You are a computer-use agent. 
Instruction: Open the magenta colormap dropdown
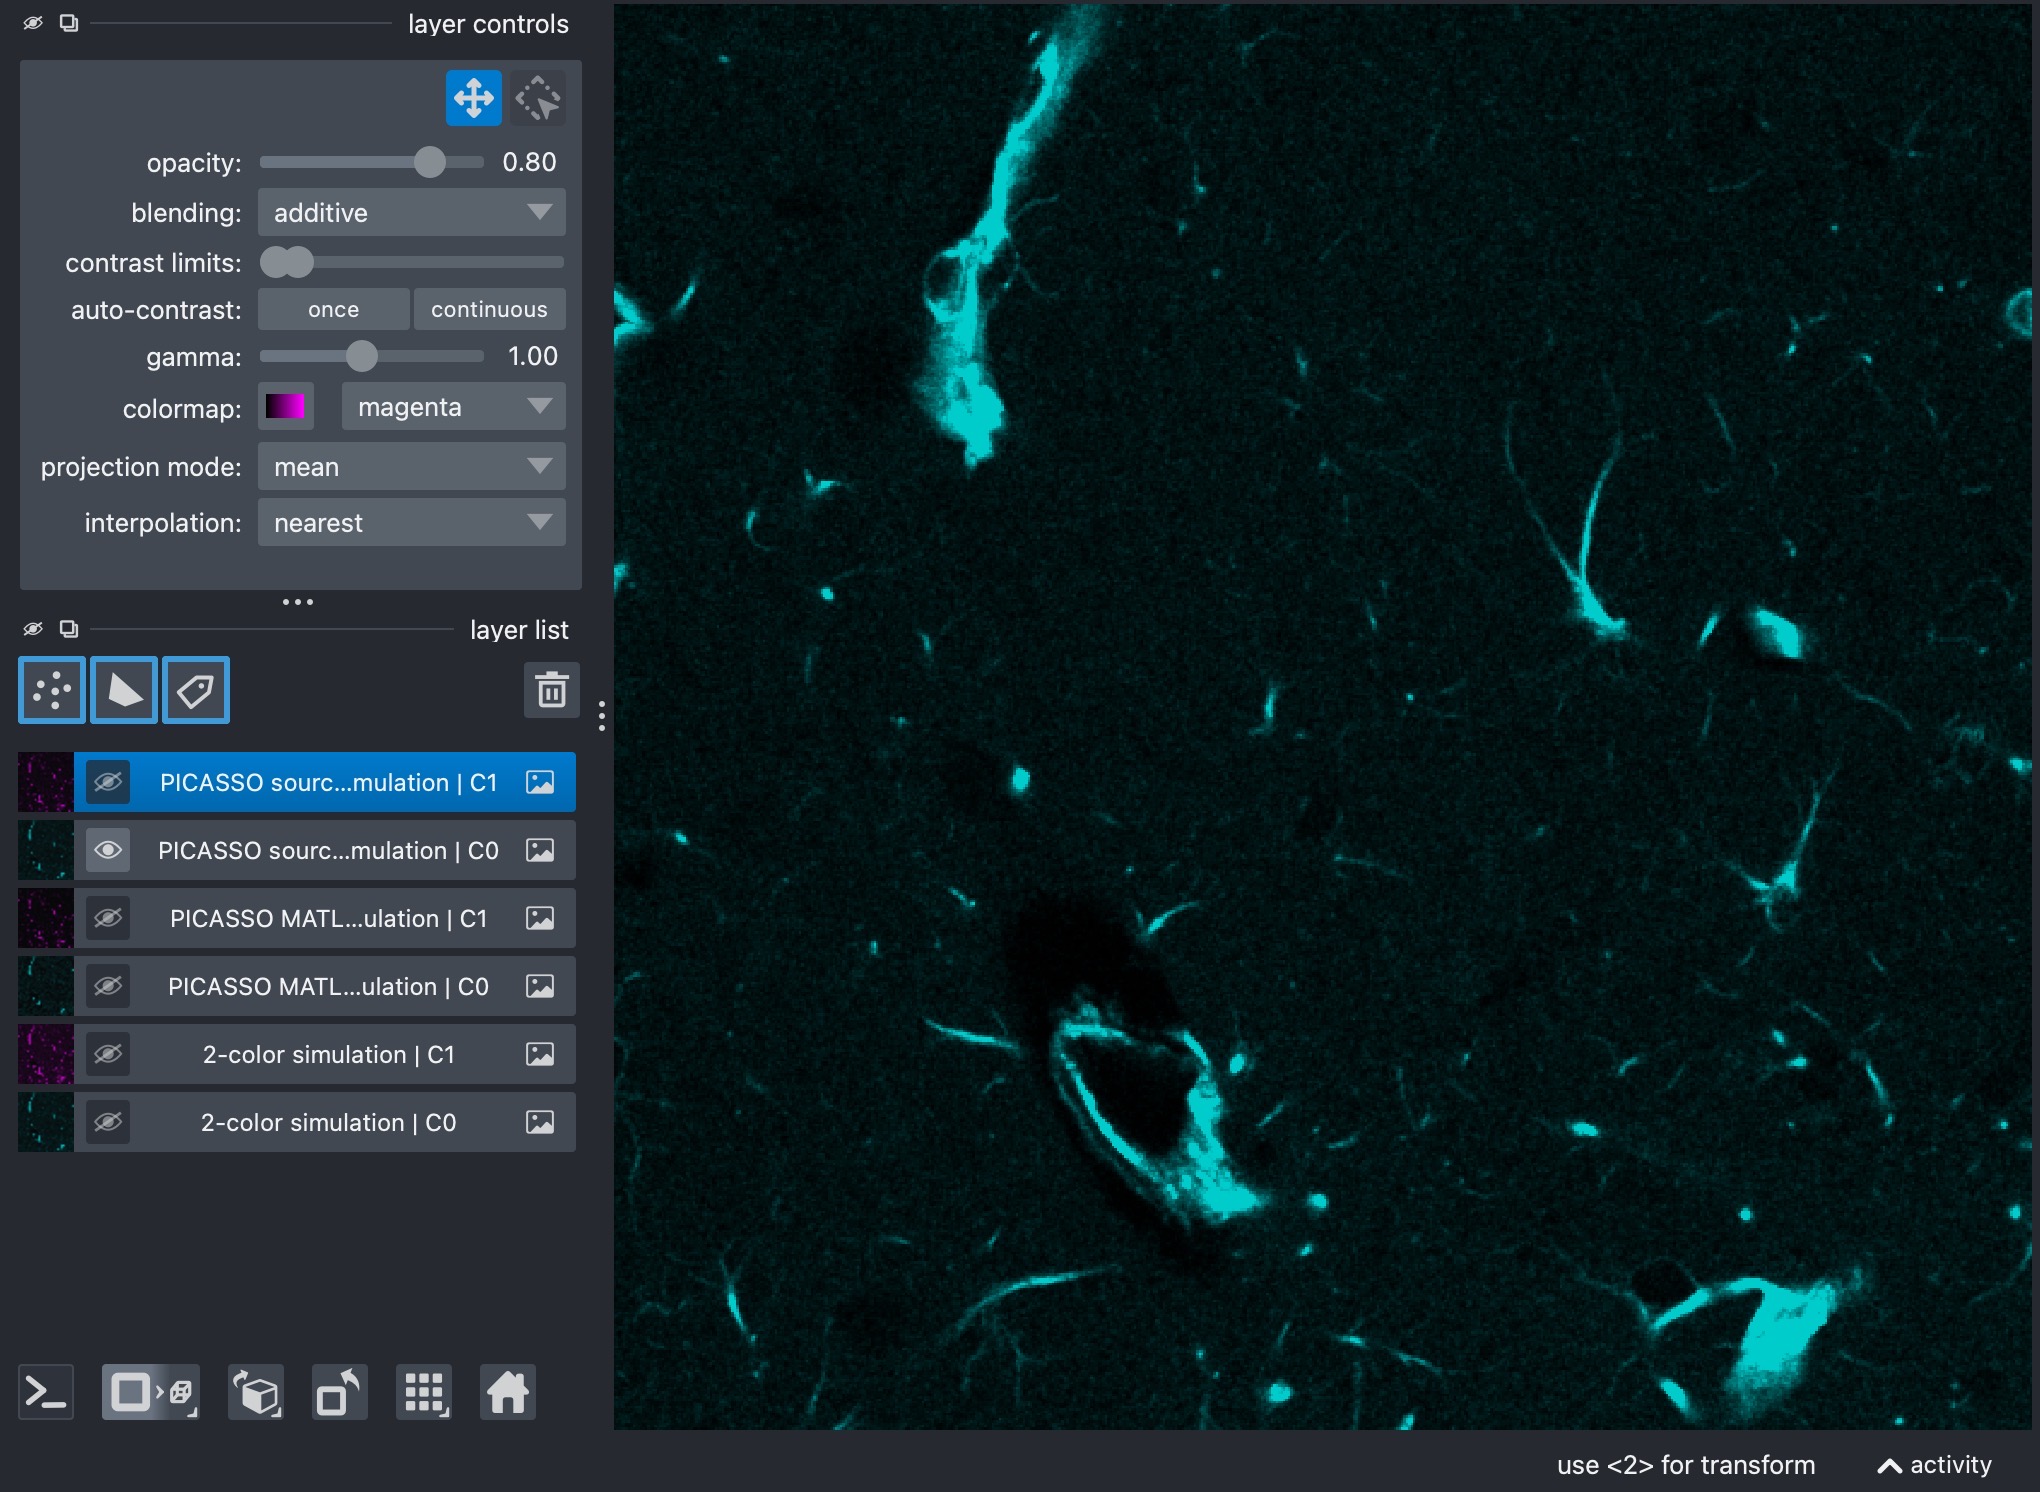click(454, 407)
